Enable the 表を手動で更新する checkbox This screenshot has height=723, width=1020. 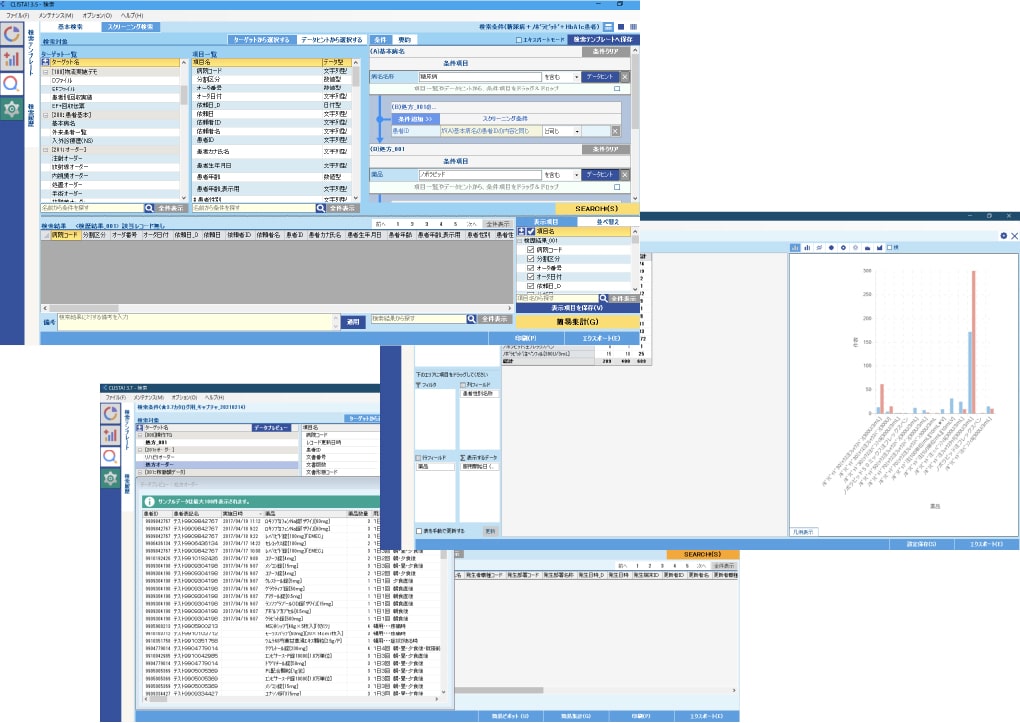(x=419, y=530)
